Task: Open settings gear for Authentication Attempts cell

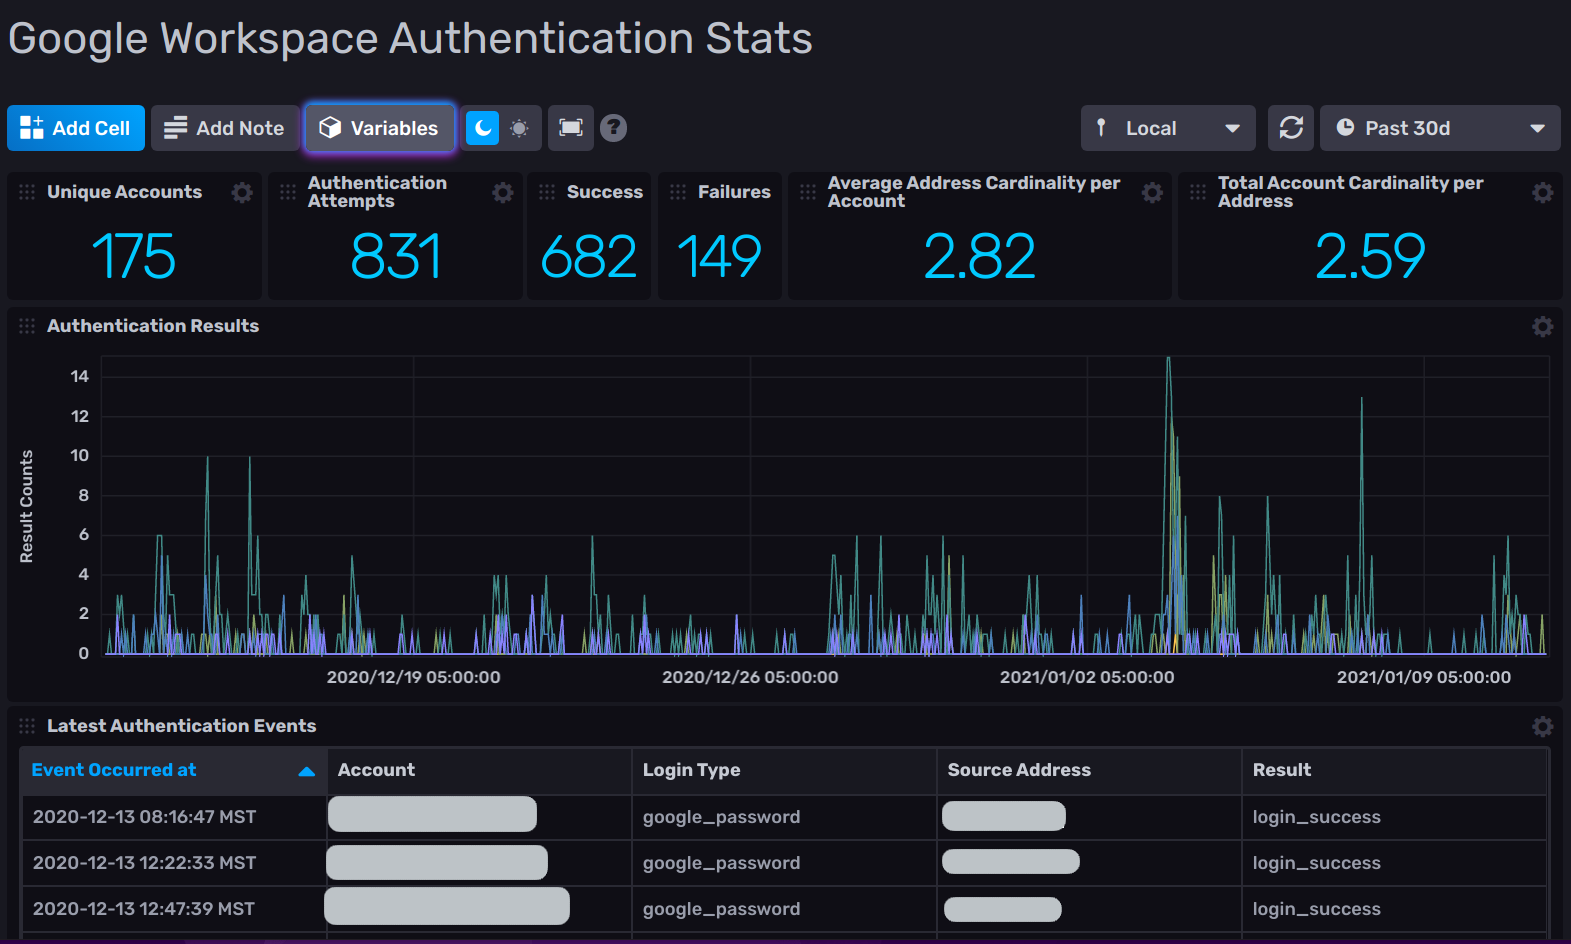Action: 503,192
